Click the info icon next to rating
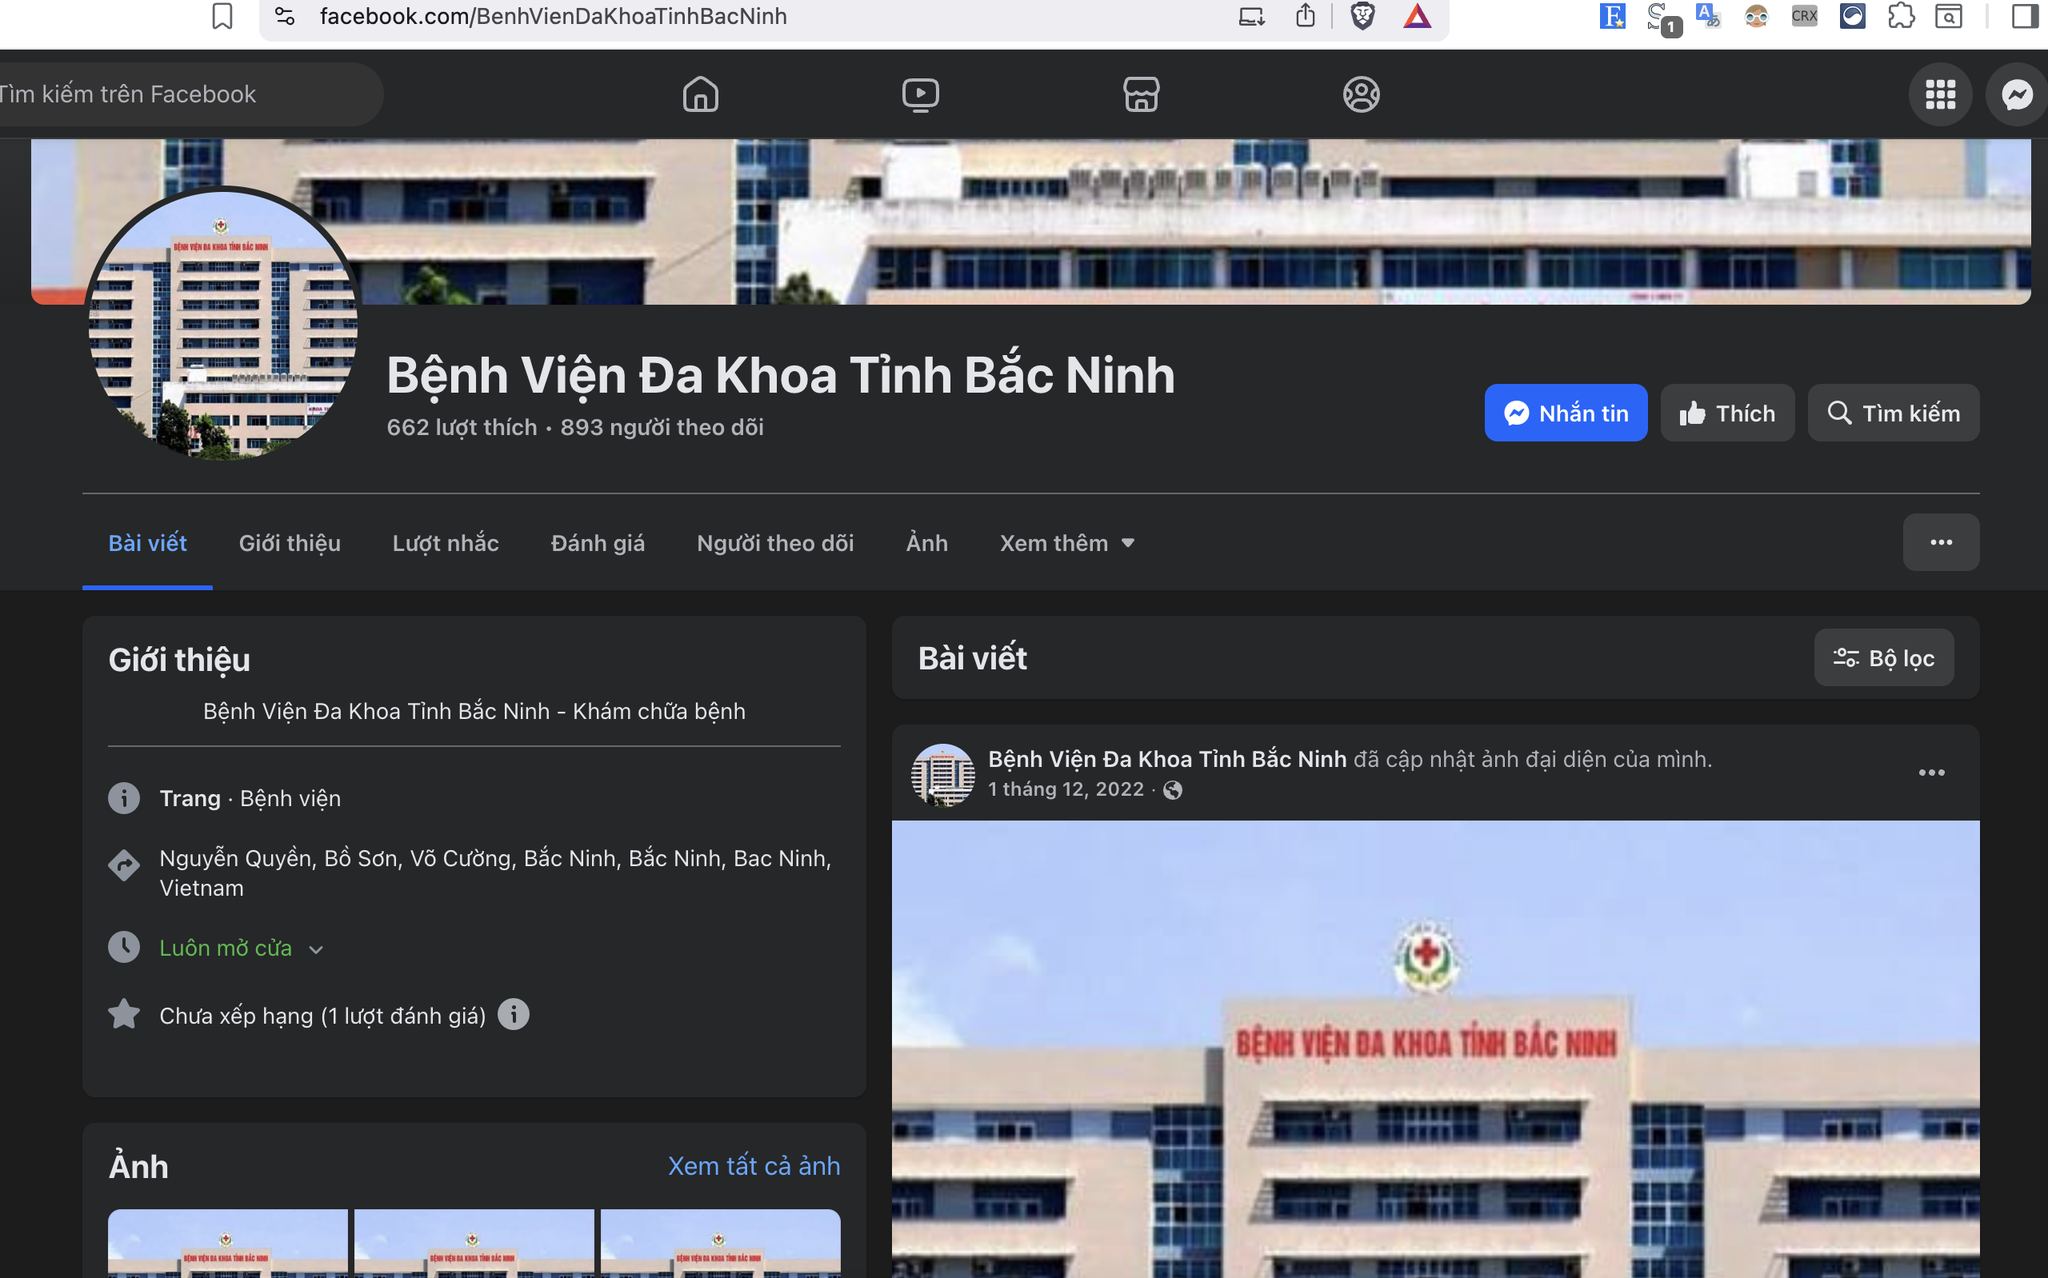Image resolution: width=2048 pixels, height=1278 pixels. pyautogui.click(x=513, y=1015)
